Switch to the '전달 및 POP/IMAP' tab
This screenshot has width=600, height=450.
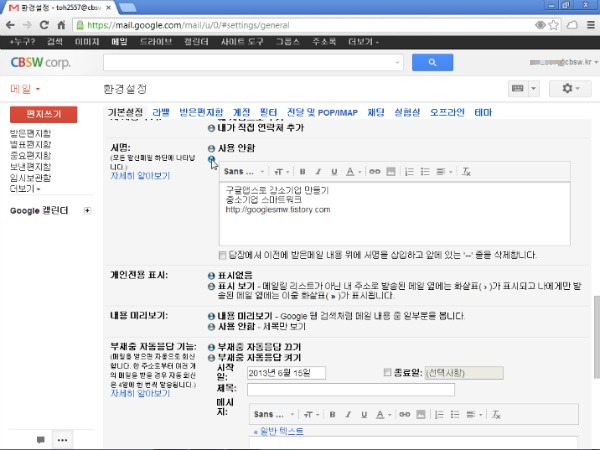(322, 112)
